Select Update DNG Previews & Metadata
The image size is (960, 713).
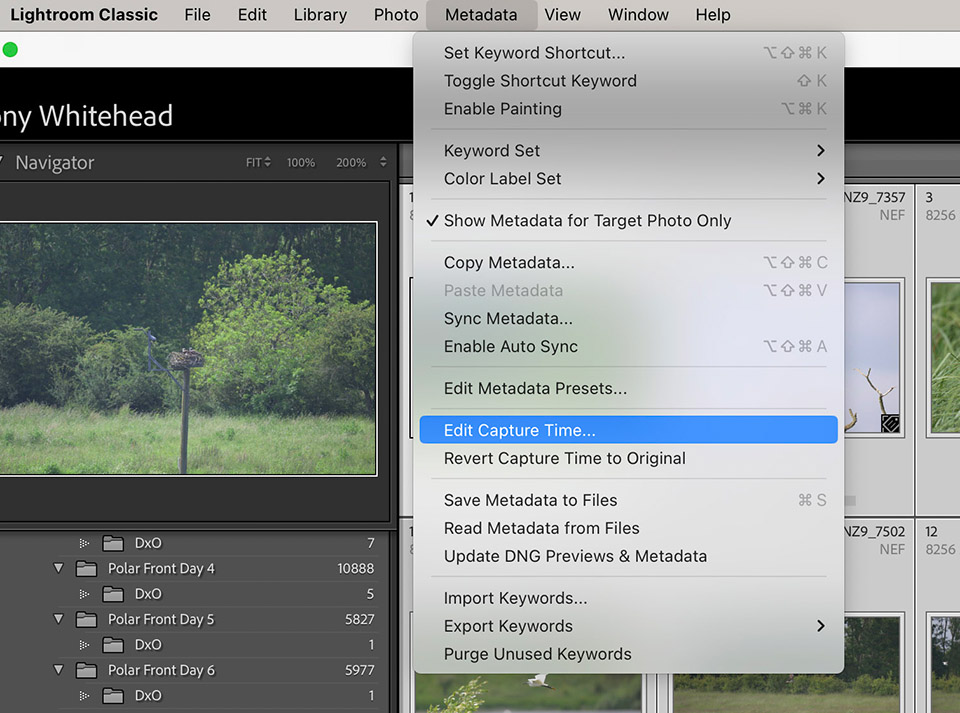[x=629, y=556]
